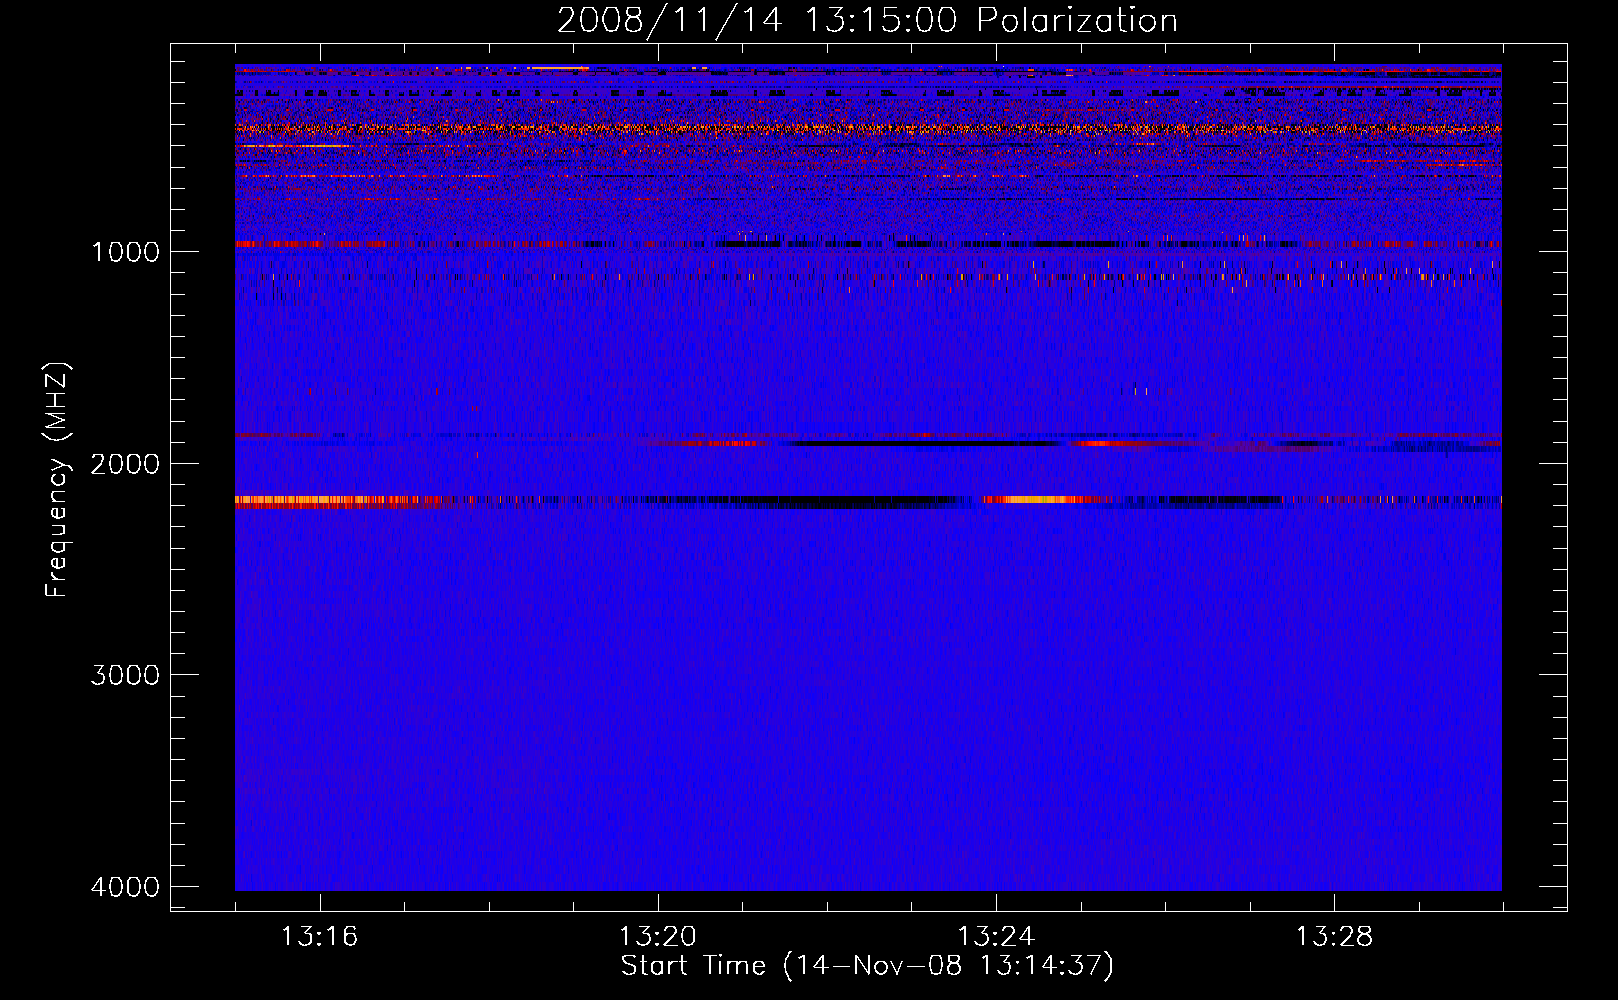Click the 'Frequency (MHZ)' axis label
1618x1000 pixels.
pyautogui.click(x=57, y=480)
